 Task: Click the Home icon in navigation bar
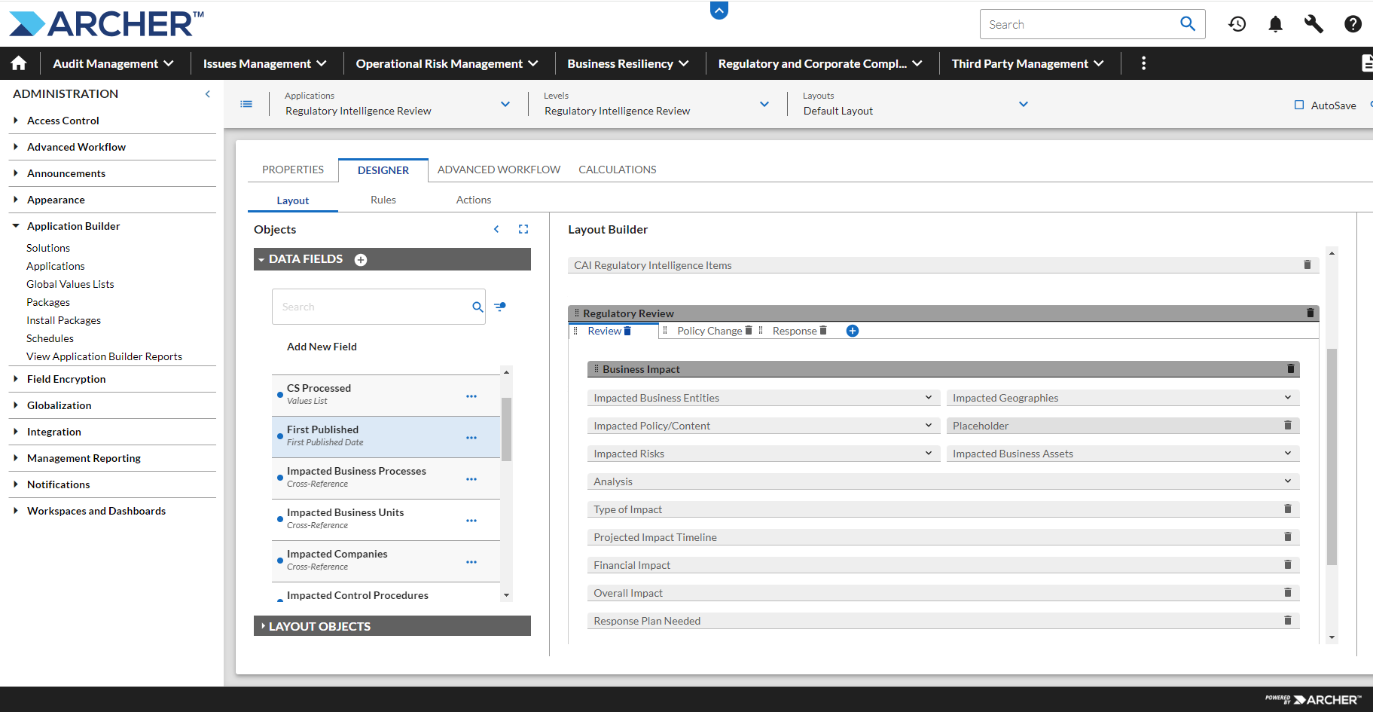pos(18,63)
